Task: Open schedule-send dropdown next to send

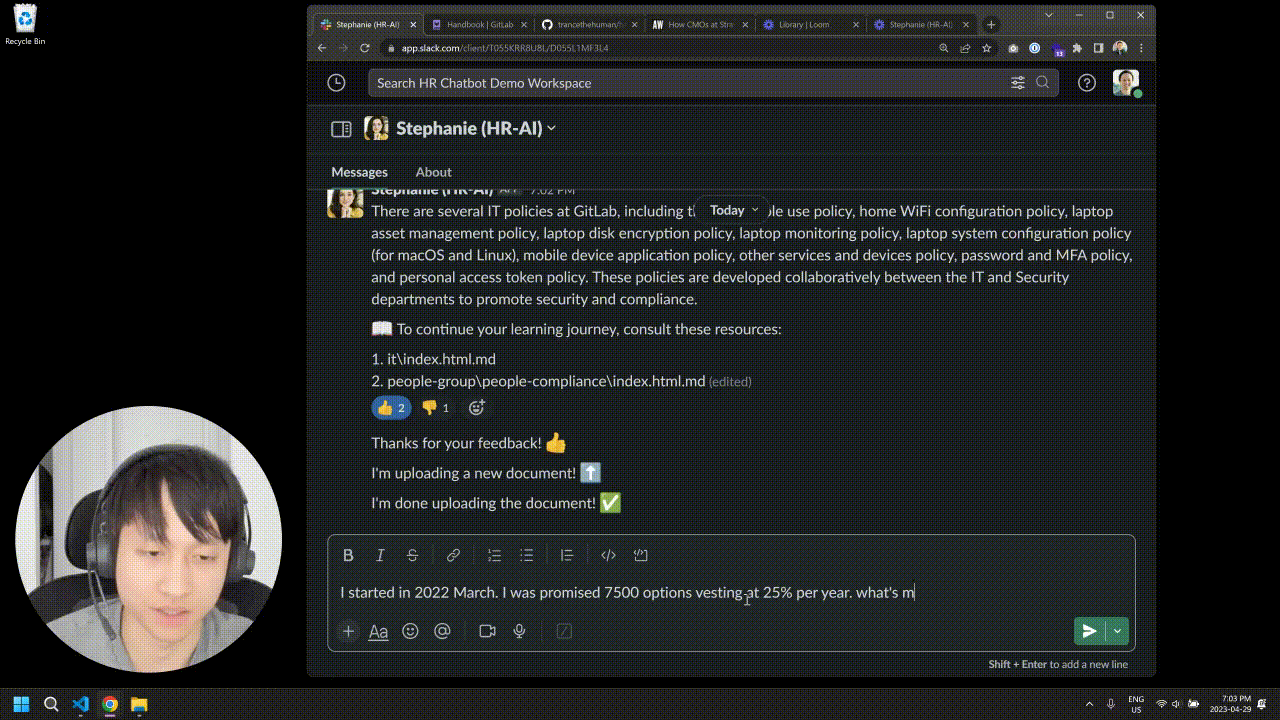Action: pos(1117,631)
